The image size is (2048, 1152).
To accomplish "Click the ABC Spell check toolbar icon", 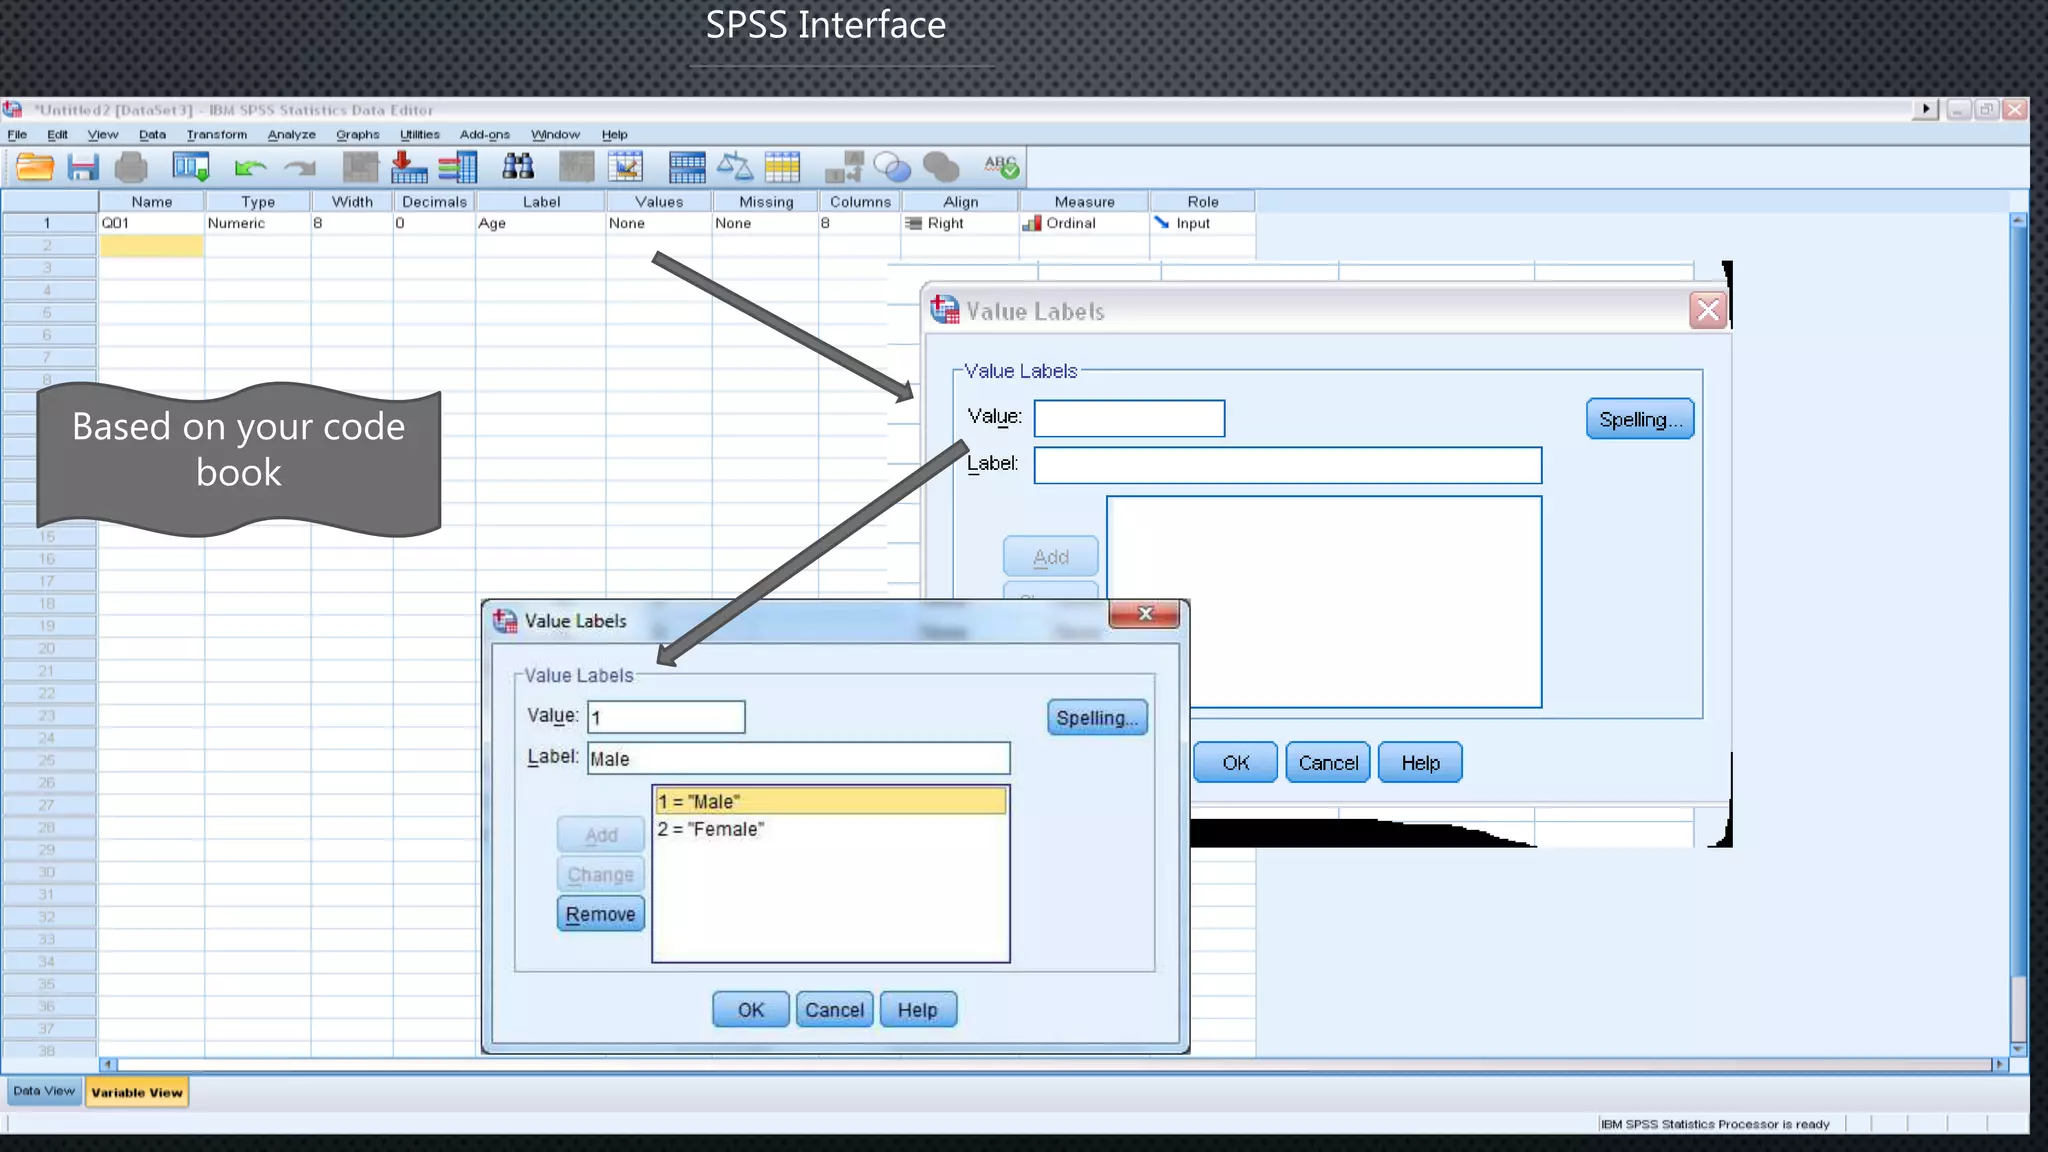I will click(x=1001, y=167).
